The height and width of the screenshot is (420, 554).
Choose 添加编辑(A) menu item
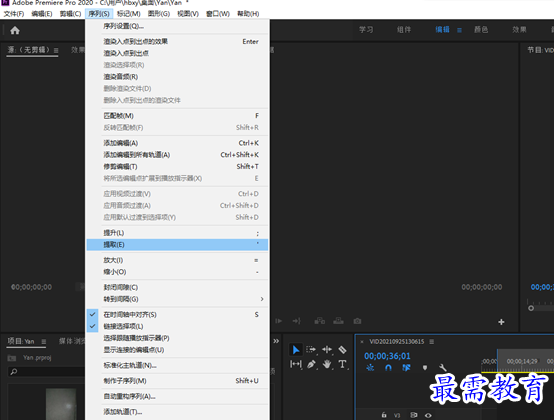pyautogui.click(x=177, y=143)
